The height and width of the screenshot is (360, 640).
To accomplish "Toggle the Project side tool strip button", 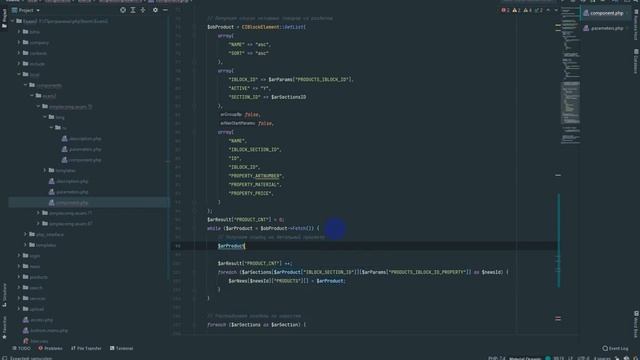I will point(4,19).
